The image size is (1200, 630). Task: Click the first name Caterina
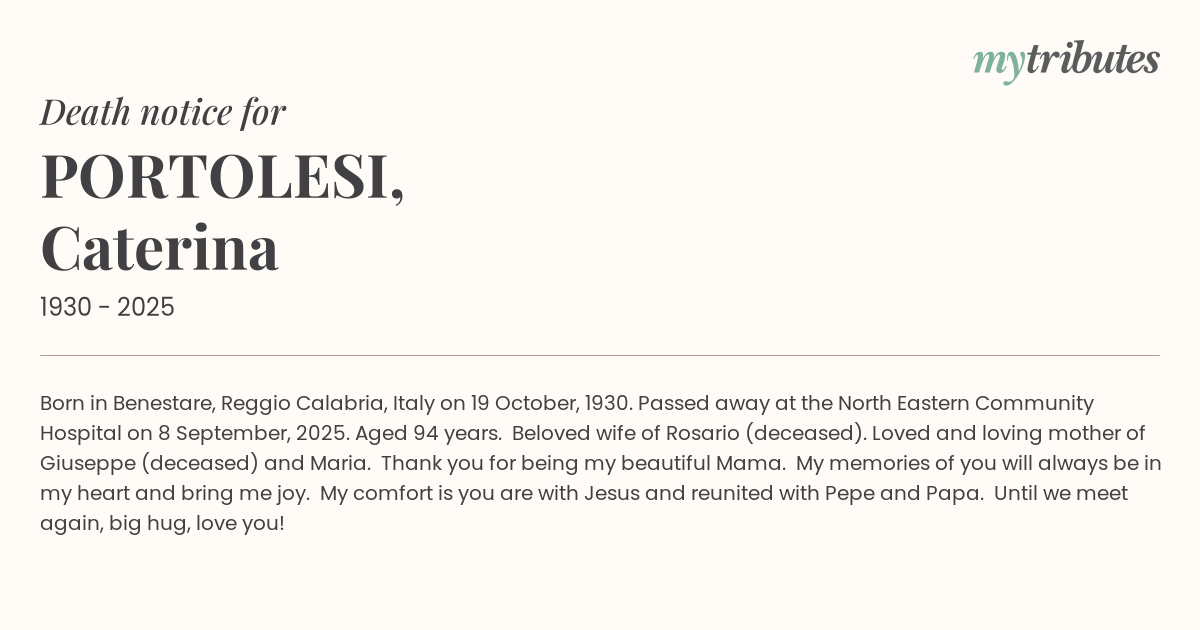pyautogui.click(x=160, y=248)
